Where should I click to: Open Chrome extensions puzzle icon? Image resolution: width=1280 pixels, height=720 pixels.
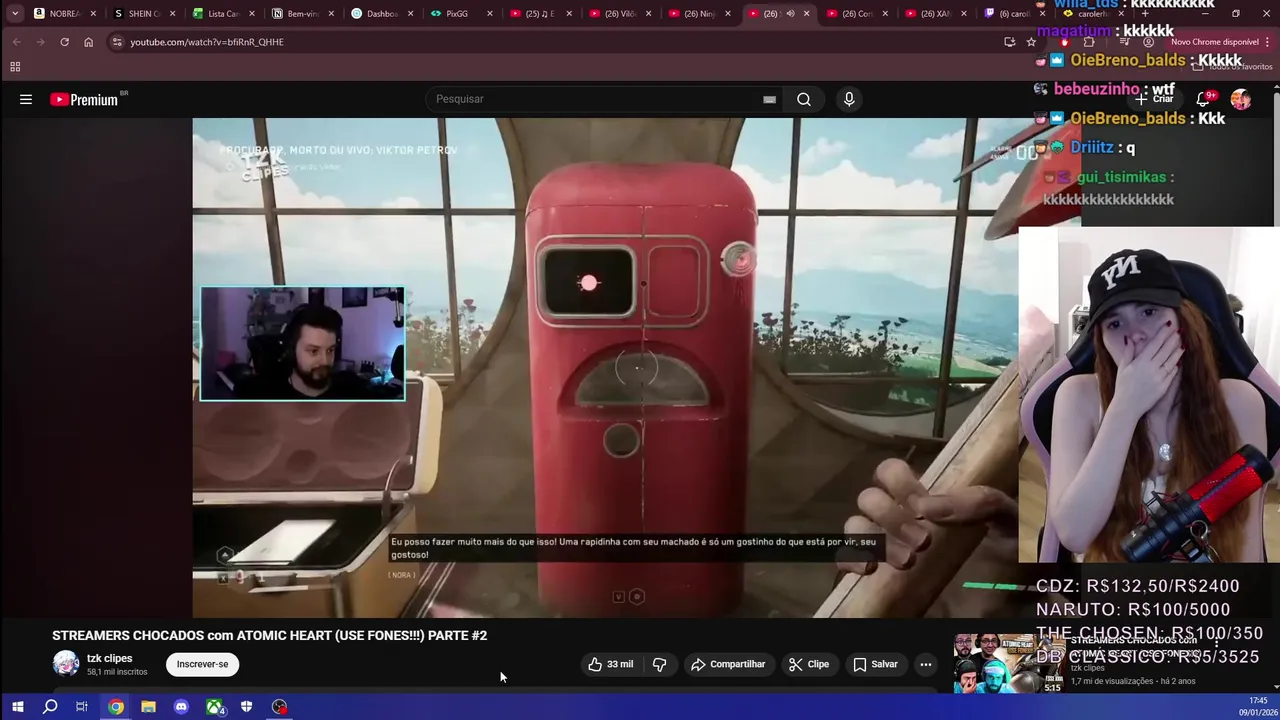(1089, 42)
